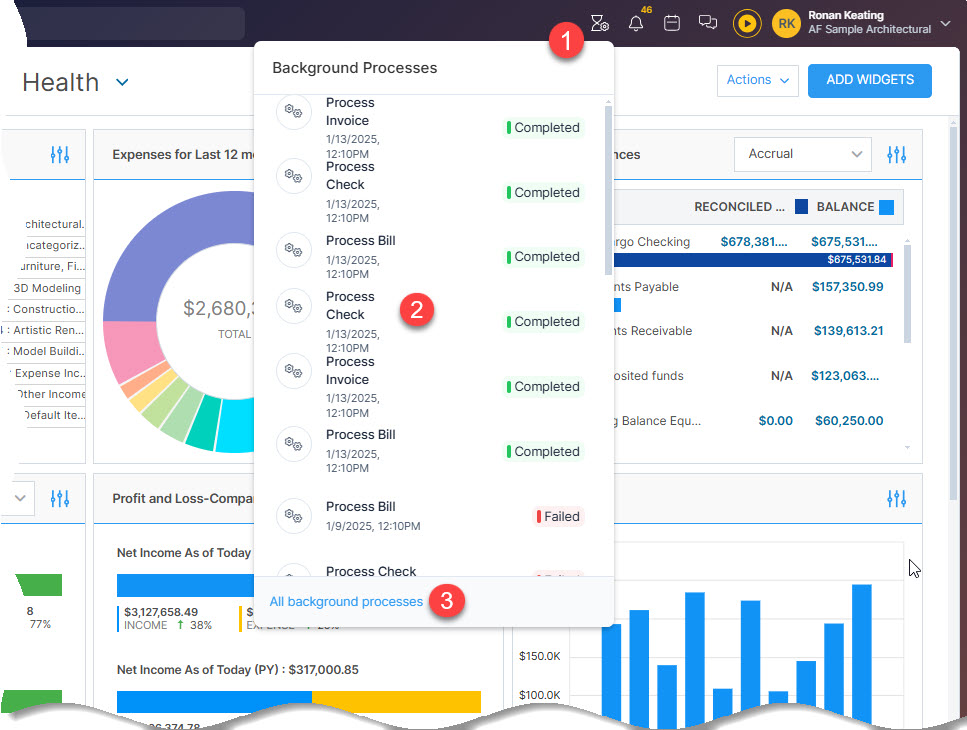The width and height of the screenshot is (967, 730).
Task: Click gear icon of second Process Check
Action: pos(294,306)
